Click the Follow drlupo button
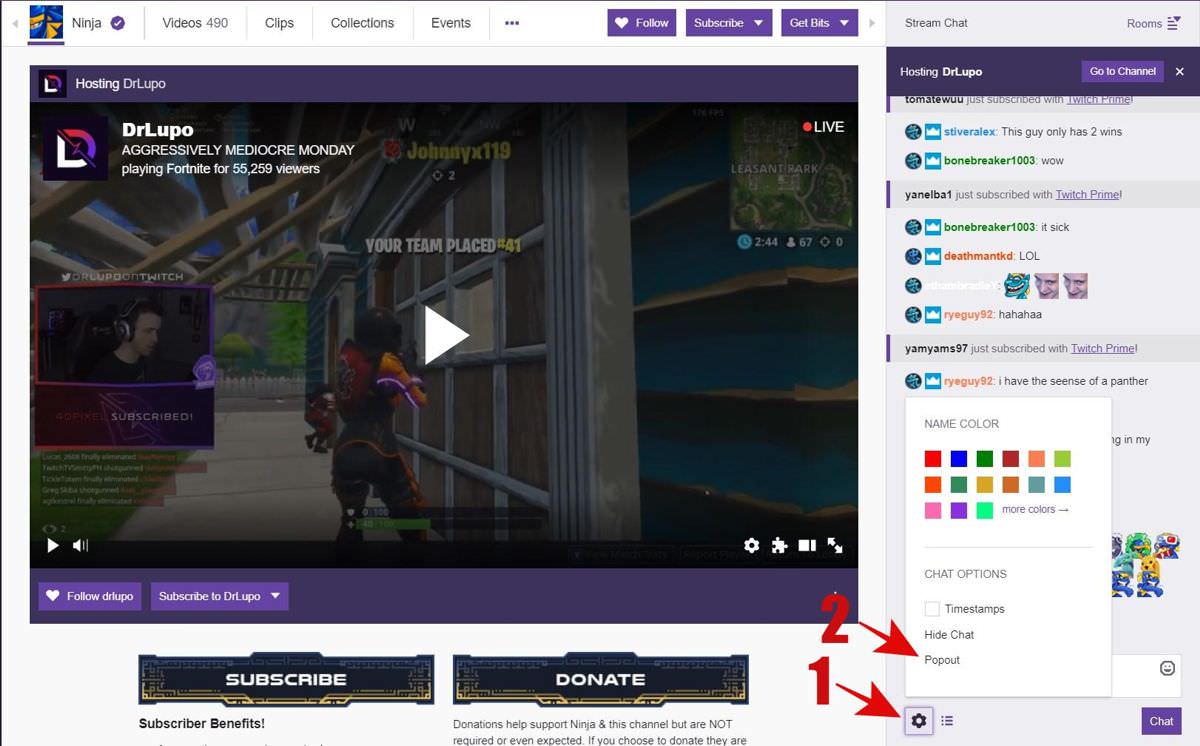 coord(90,596)
